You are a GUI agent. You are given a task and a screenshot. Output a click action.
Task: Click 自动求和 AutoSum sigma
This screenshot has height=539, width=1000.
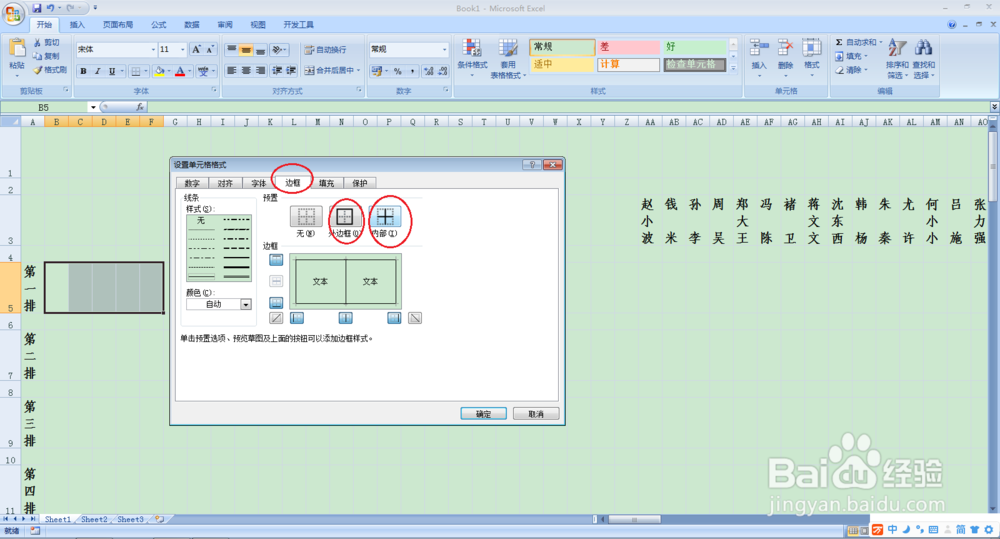[858, 42]
